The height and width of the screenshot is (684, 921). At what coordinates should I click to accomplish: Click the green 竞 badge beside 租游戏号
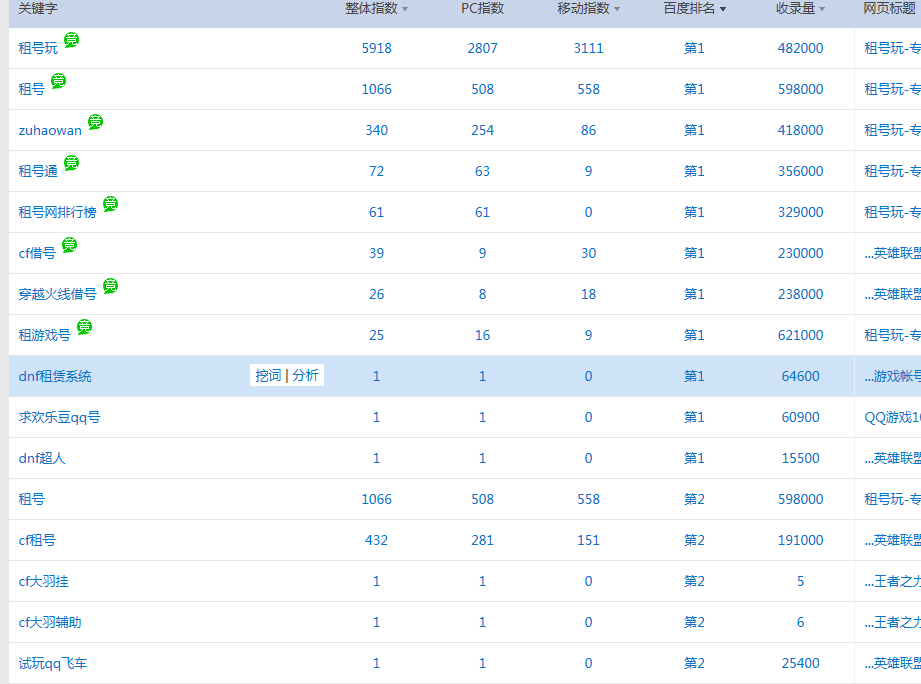tap(85, 327)
